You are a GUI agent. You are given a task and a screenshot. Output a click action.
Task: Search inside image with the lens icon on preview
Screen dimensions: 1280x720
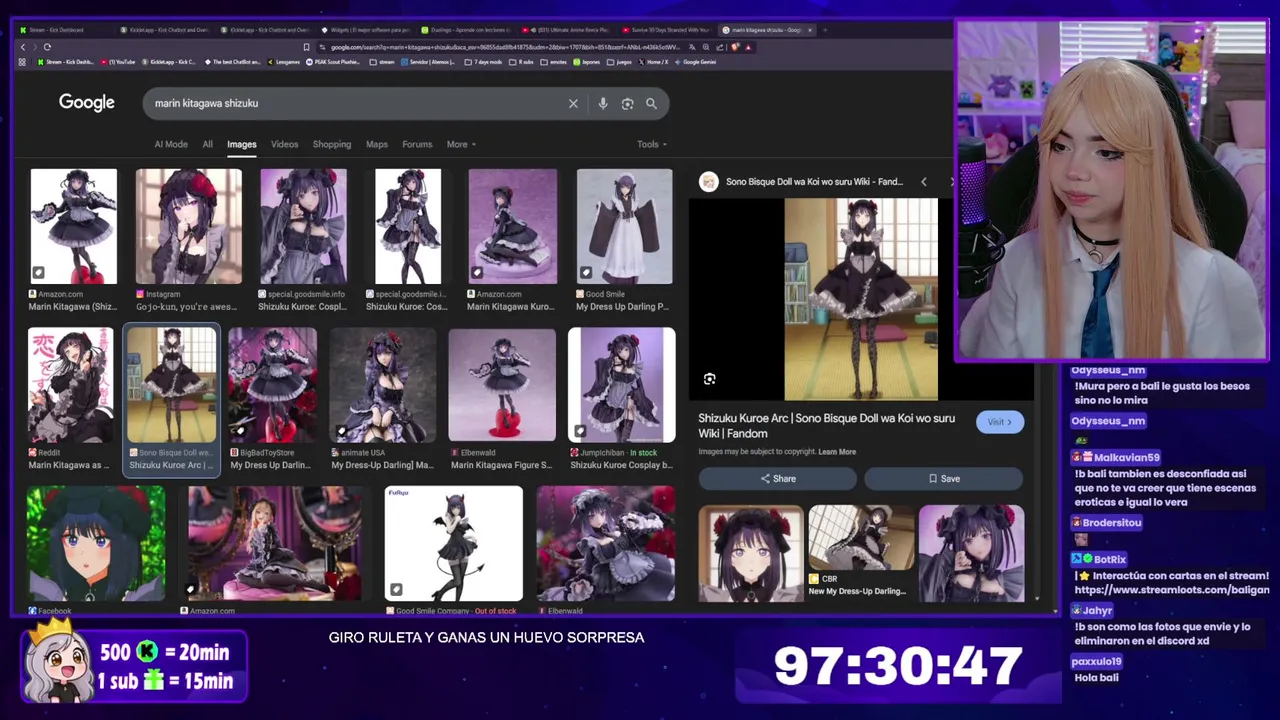tap(709, 379)
